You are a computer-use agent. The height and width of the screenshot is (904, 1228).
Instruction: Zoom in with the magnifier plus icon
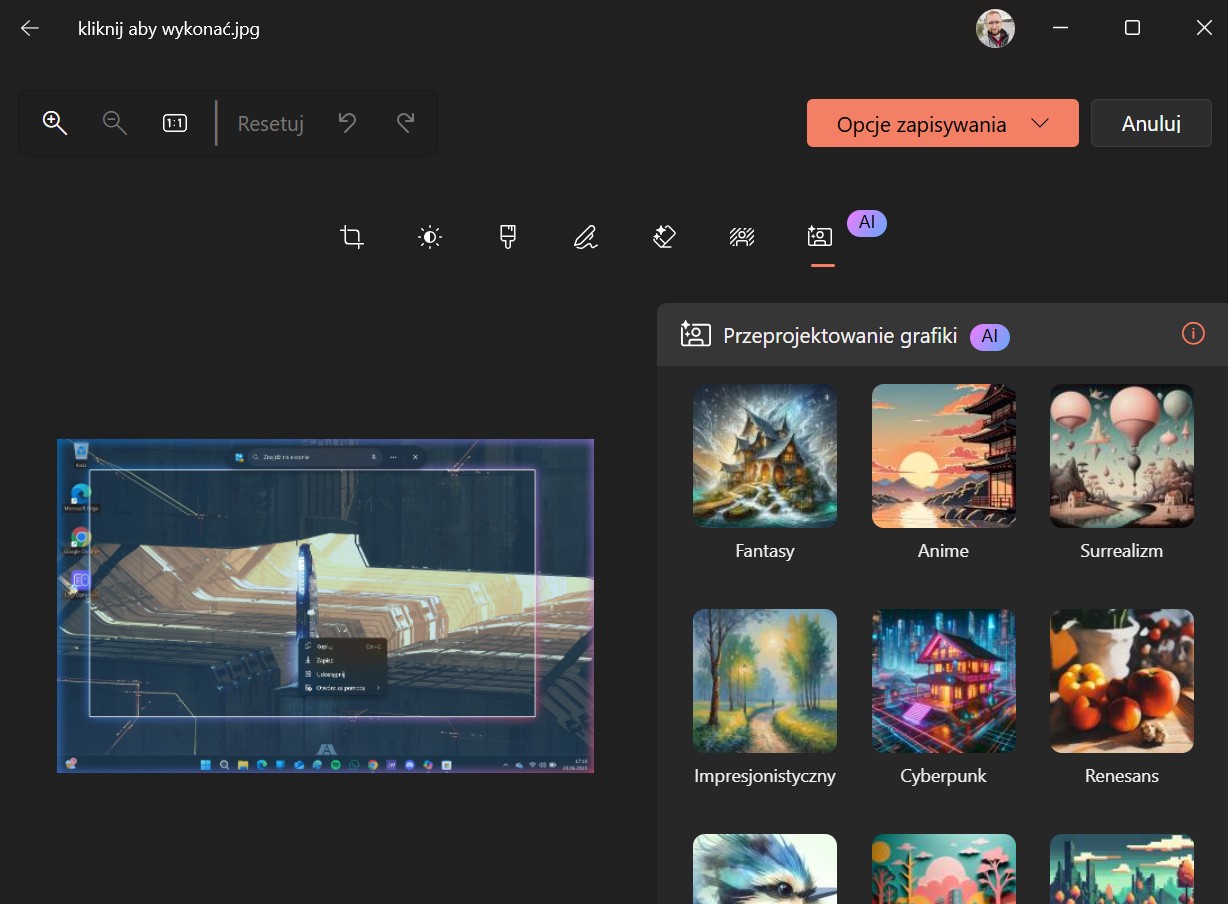[55, 123]
